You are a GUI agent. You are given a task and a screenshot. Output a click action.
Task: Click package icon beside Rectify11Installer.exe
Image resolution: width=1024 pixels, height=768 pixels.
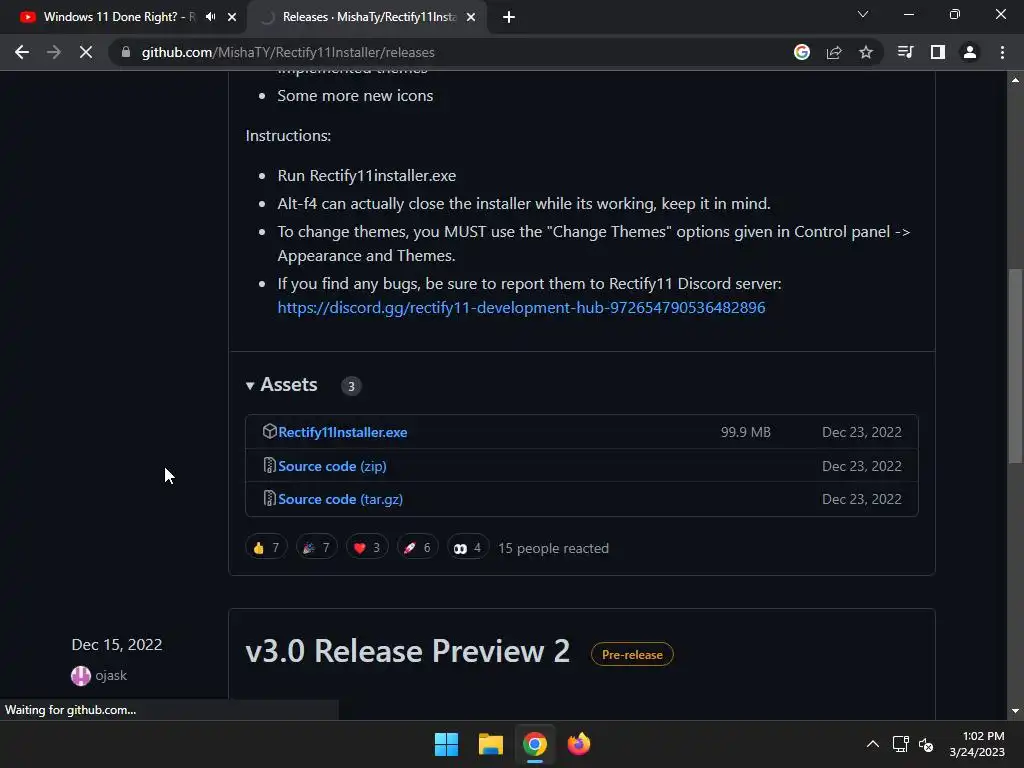point(269,431)
